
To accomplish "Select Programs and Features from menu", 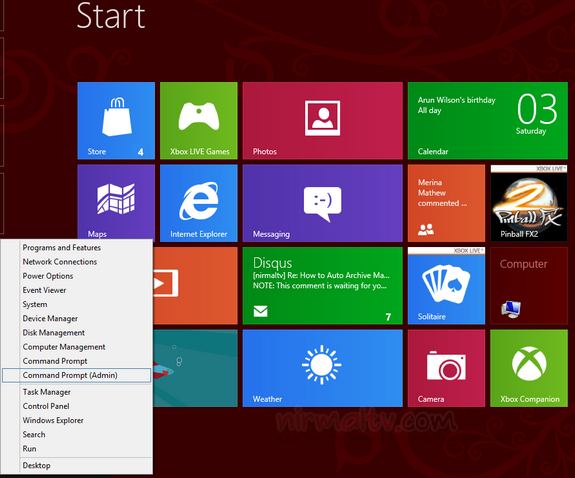I will (x=77, y=248).
